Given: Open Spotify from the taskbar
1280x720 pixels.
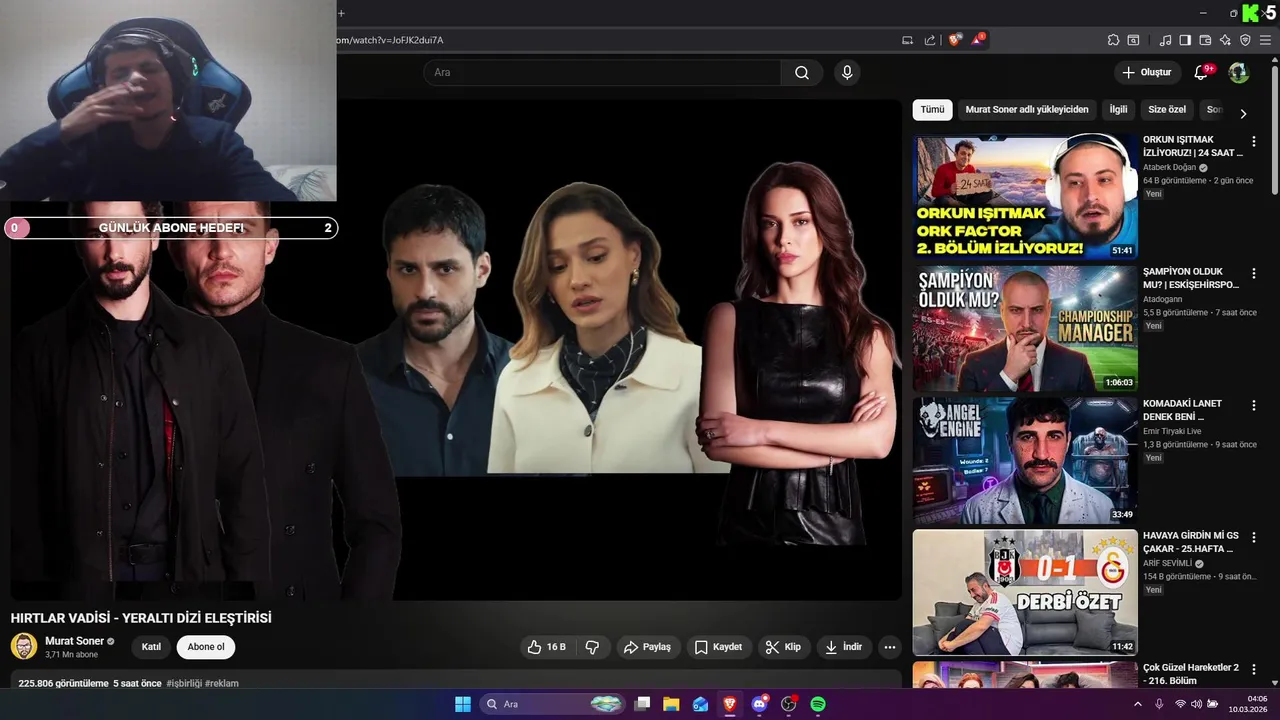Looking at the screenshot, I should point(817,704).
